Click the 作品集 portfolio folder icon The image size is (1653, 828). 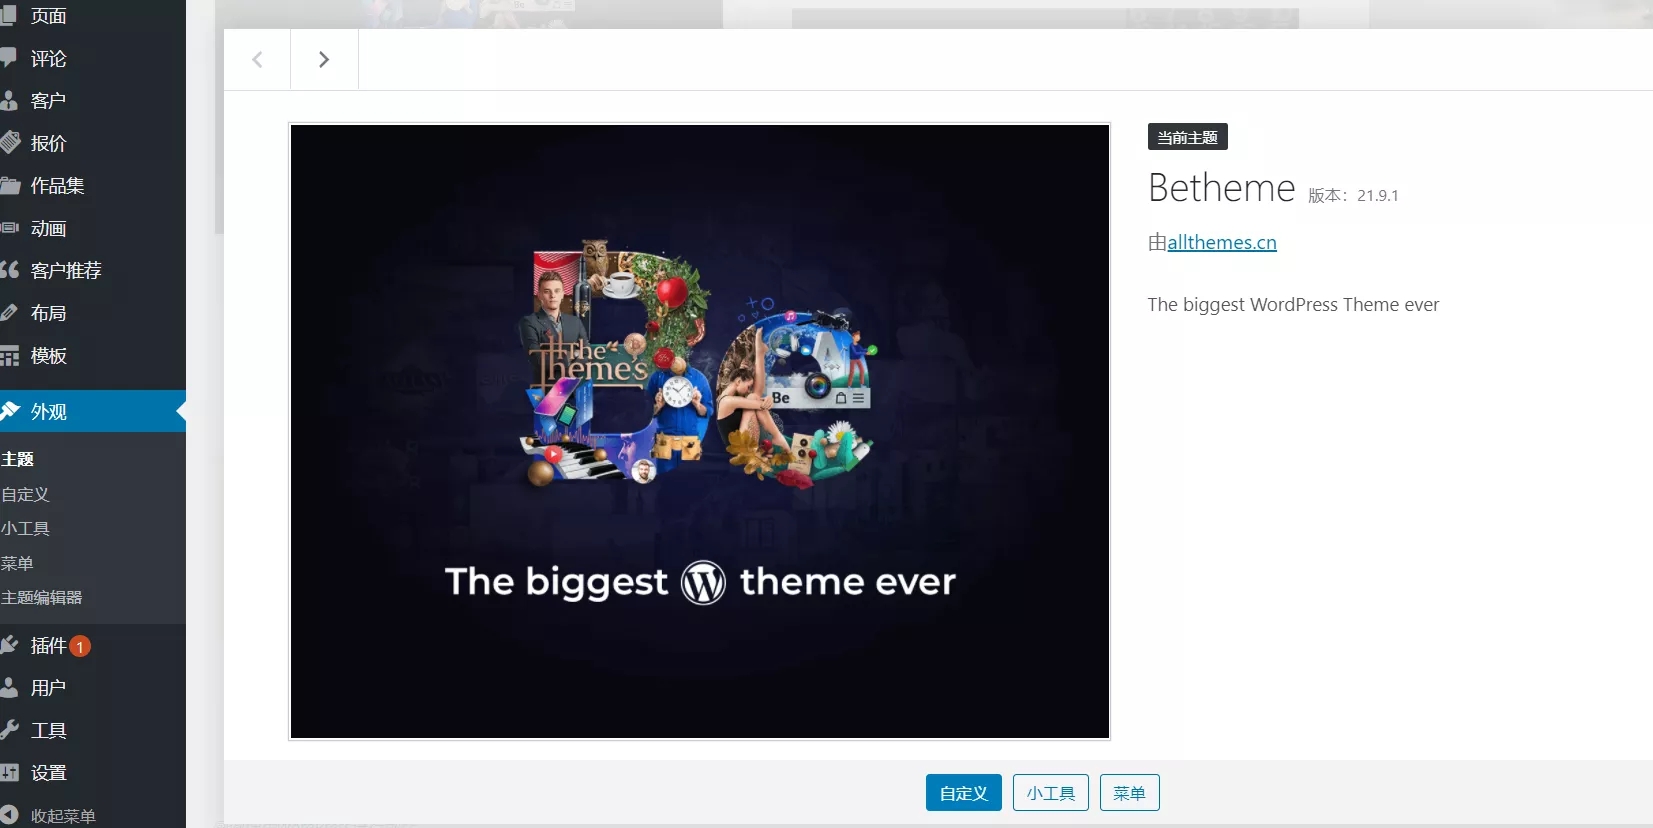pos(9,185)
